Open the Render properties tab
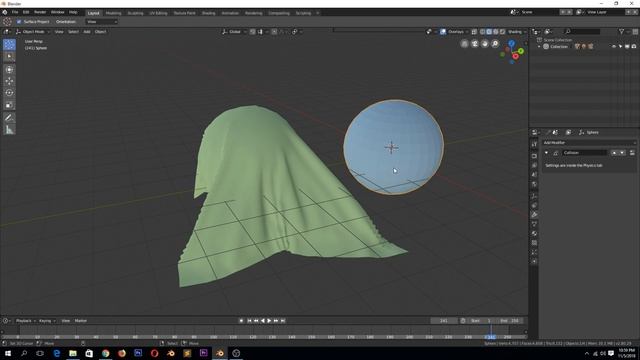 [x=534, y=156]
